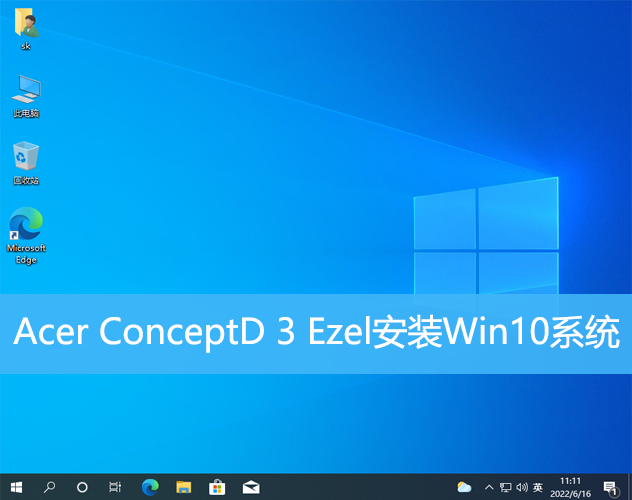Launch Microsoft Edge from the taskbar
Image resolution: width=632 pixels, height=500 pixels.
(x=150, y=487)
